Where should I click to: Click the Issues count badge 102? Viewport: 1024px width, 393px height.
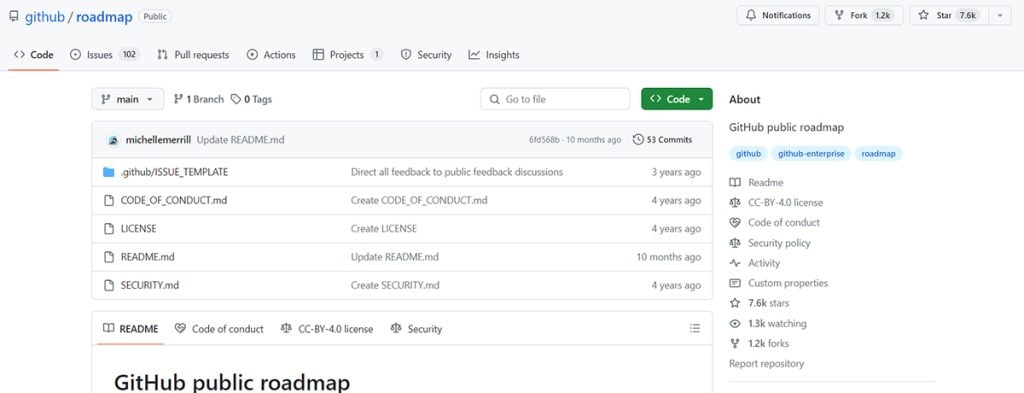click(129, 55)
